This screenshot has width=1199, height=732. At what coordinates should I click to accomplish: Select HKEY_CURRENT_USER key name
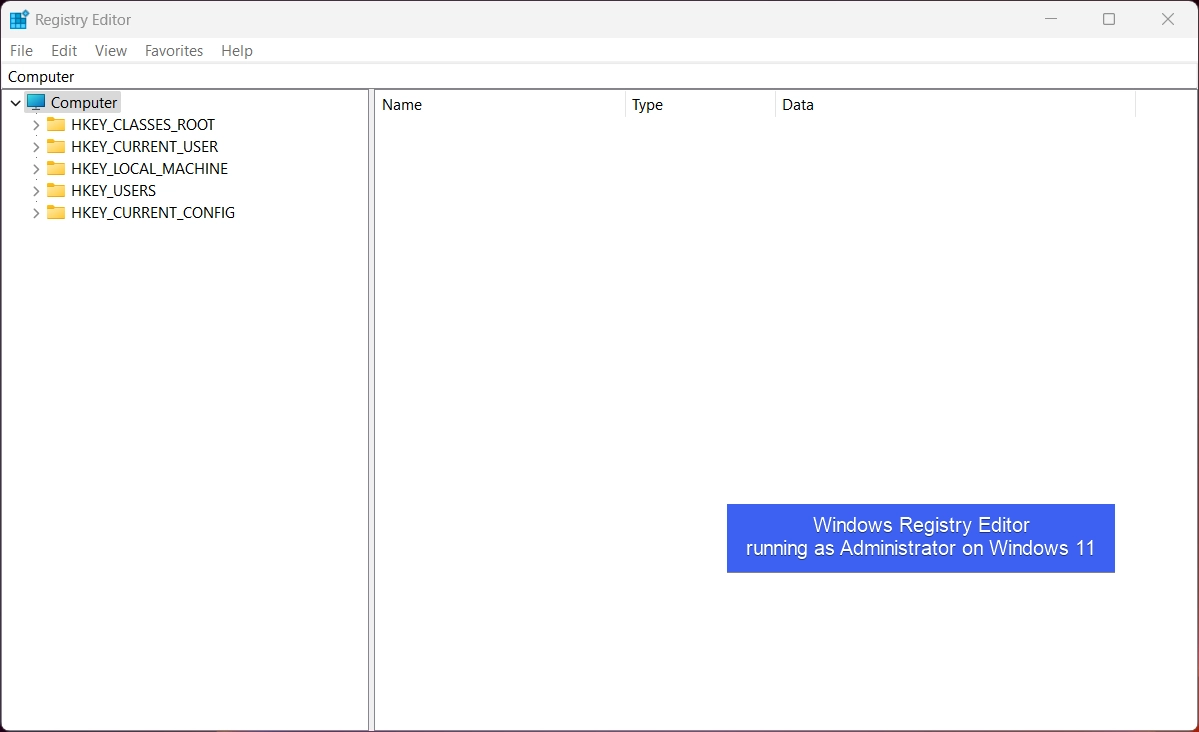[145, 147]
